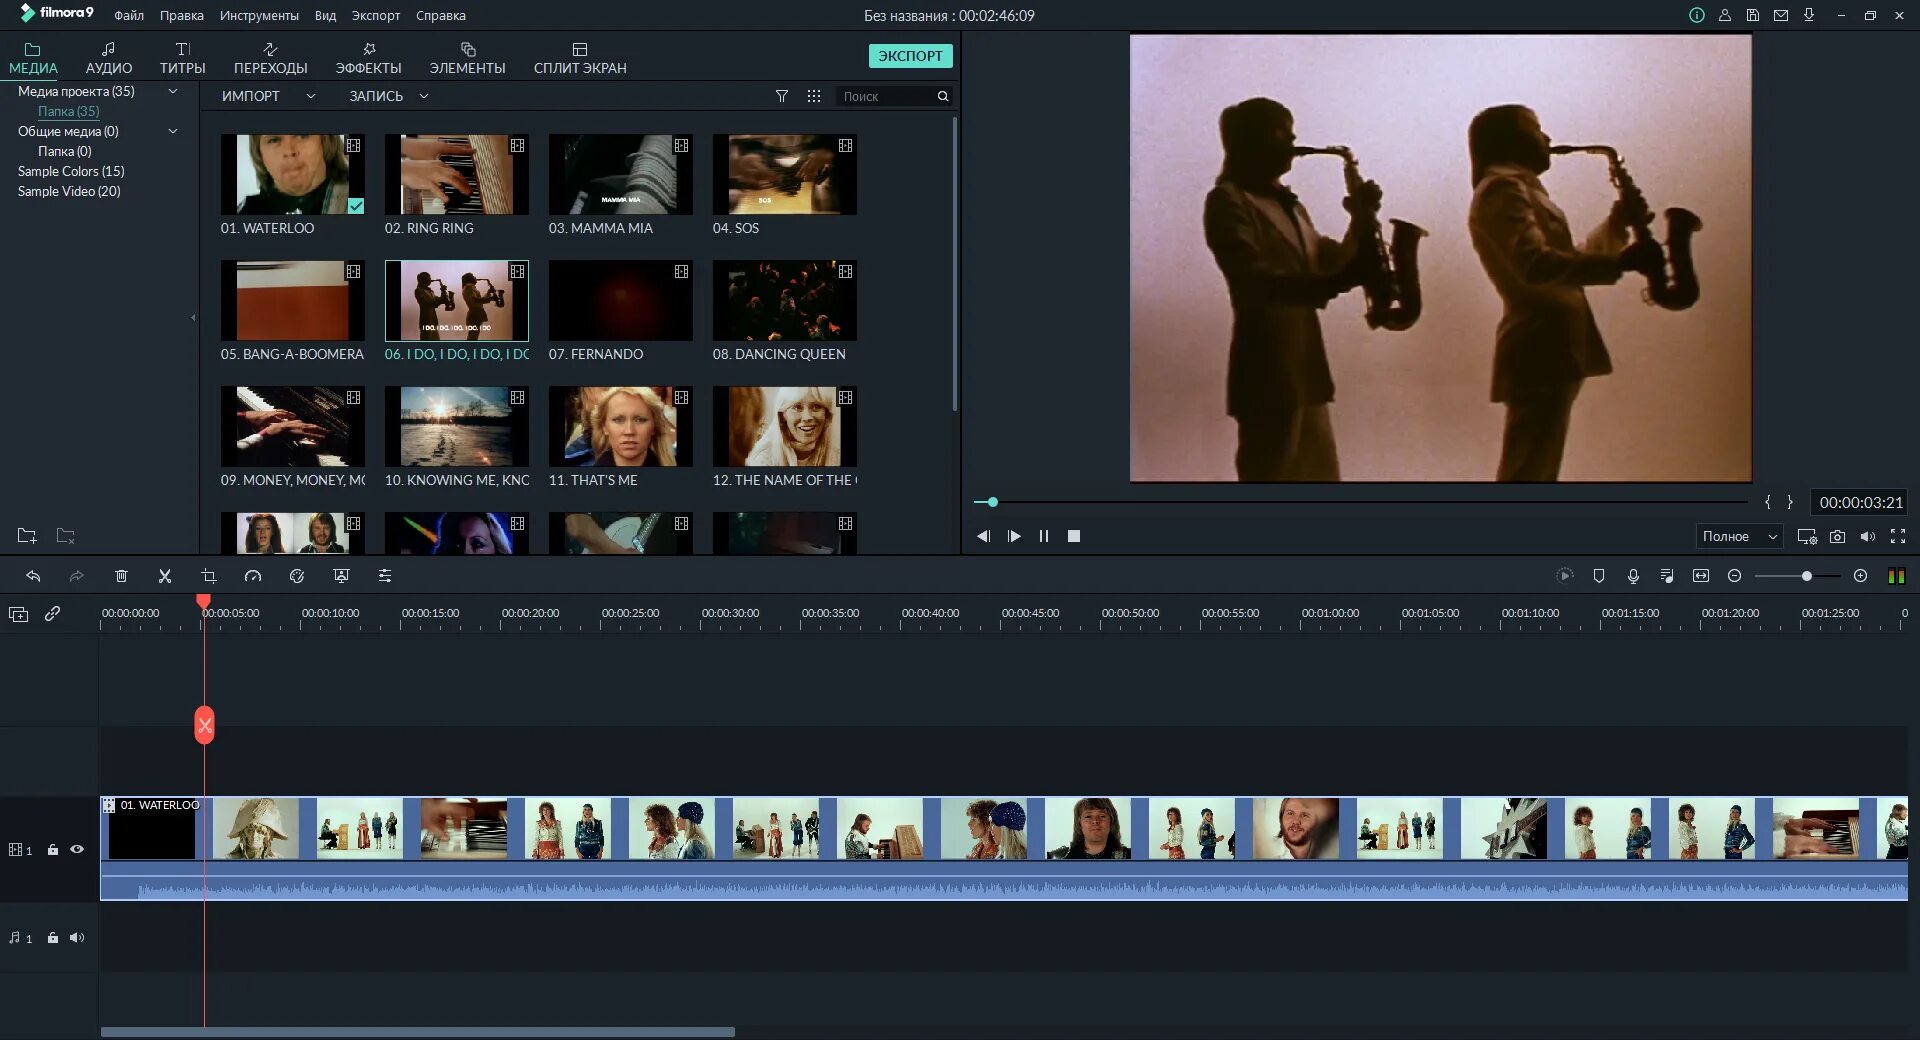1920x1040 pixels.
Task: Mute audio track 1
Action: [77, 938]
